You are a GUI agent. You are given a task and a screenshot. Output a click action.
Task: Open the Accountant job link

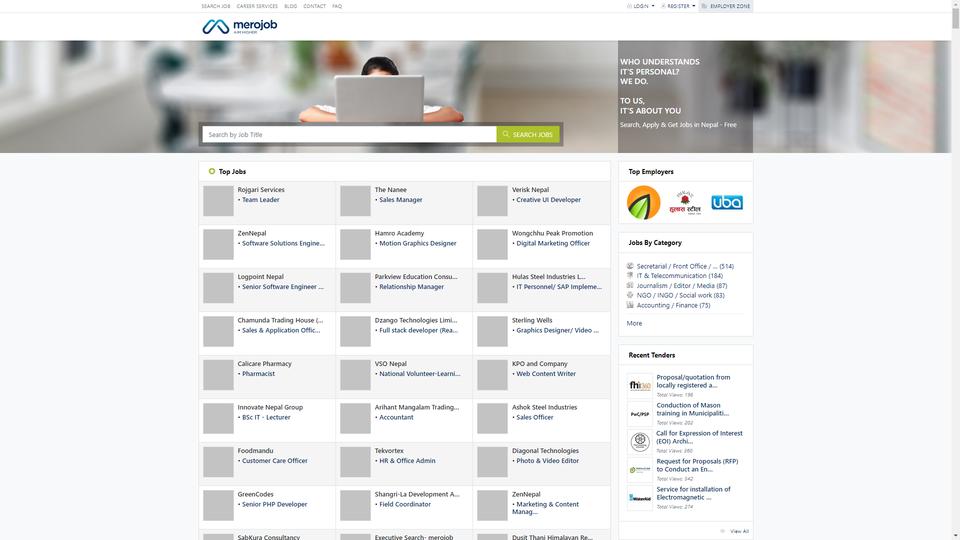[x=396, y=417]
